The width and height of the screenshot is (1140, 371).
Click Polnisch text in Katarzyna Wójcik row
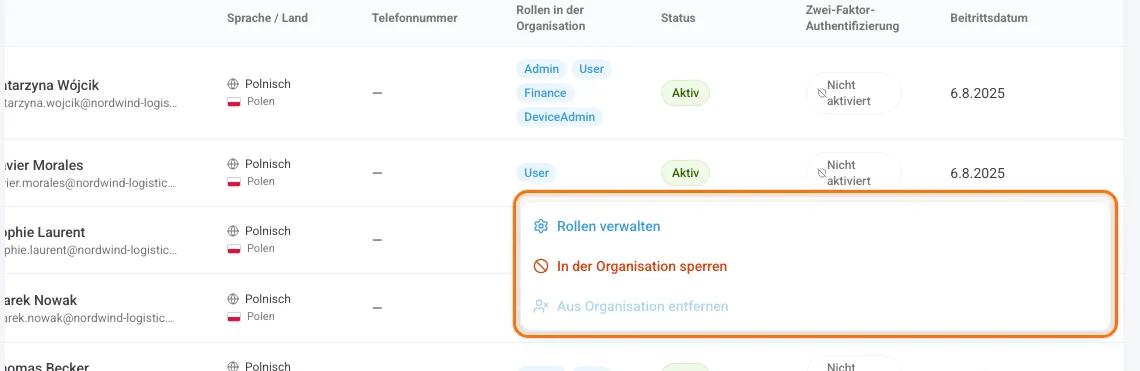coord(268,84)
